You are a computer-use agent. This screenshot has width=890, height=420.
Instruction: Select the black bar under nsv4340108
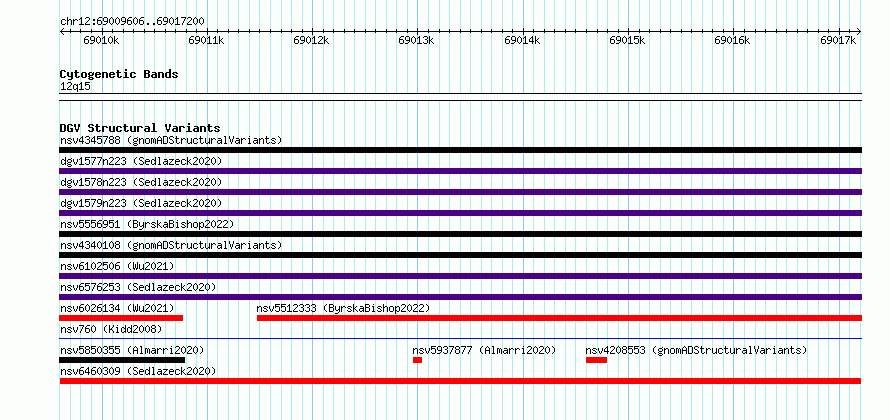click(461, 255)
